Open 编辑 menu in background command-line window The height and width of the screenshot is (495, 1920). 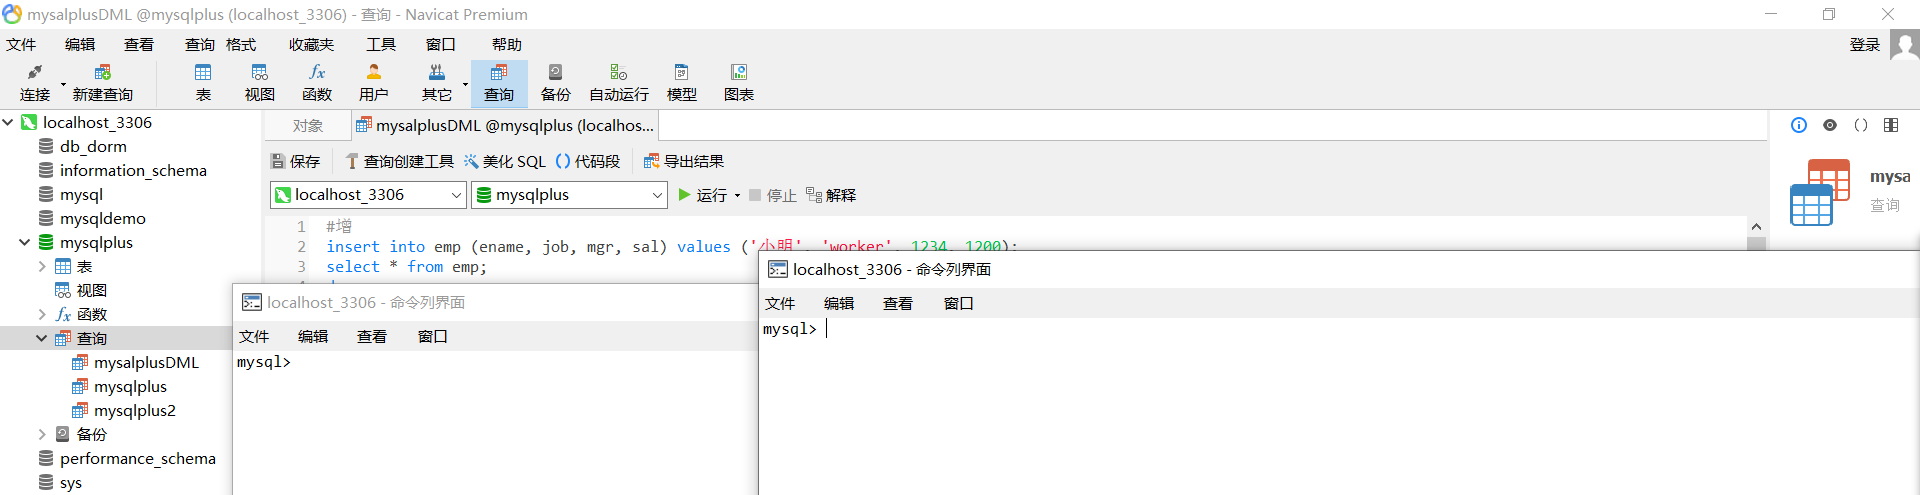click(x=313, y=336)
